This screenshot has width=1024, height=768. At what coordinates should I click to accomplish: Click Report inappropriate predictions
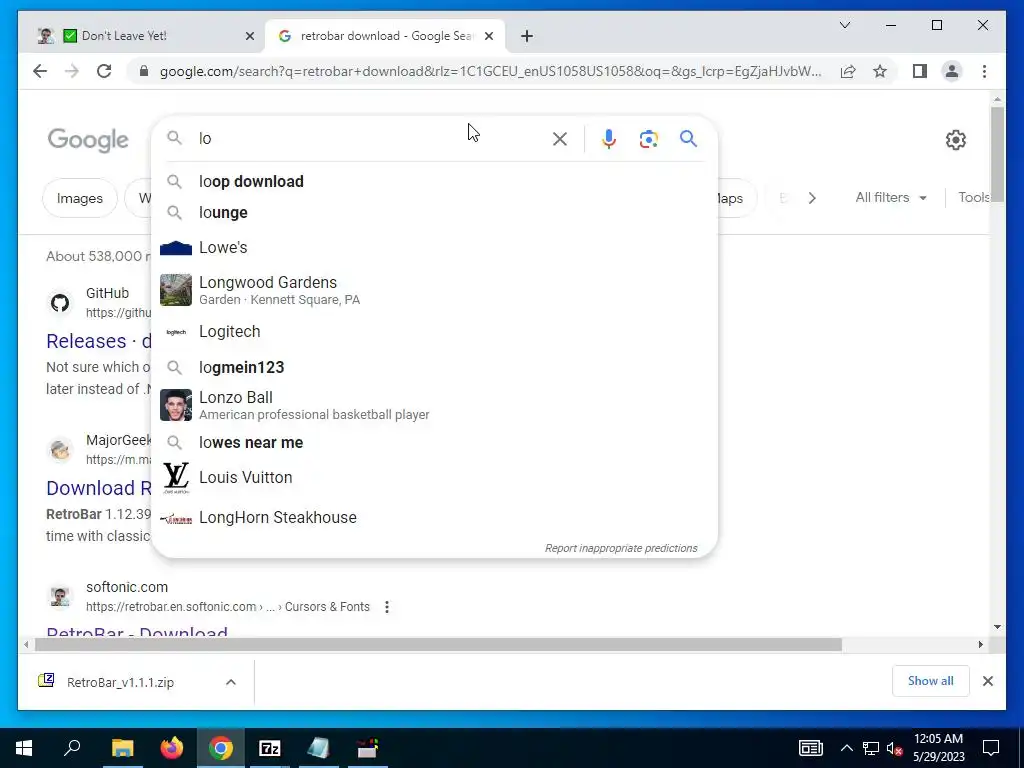pyautogui.click(x=621, y=548)
